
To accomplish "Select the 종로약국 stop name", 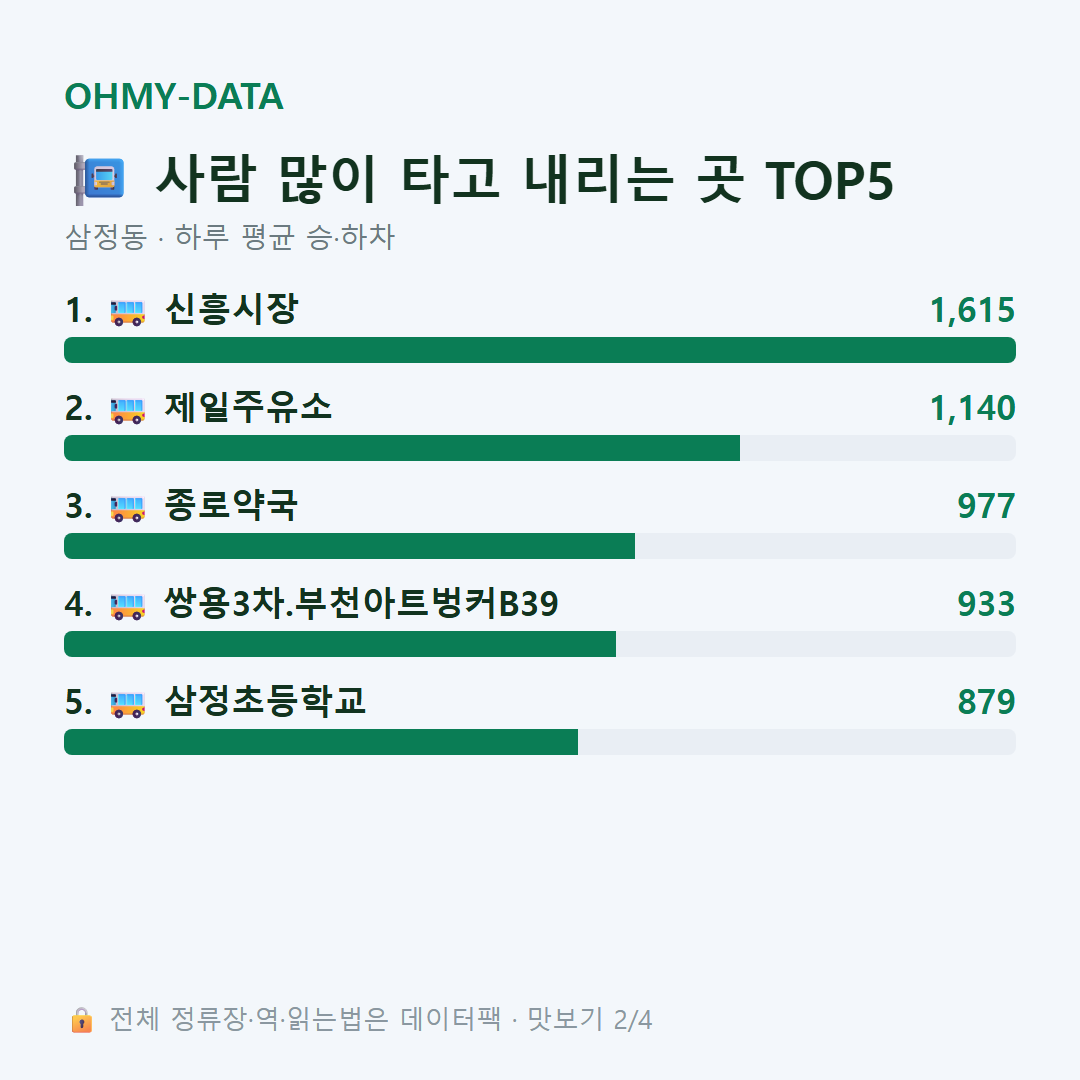I will point(231,505).
